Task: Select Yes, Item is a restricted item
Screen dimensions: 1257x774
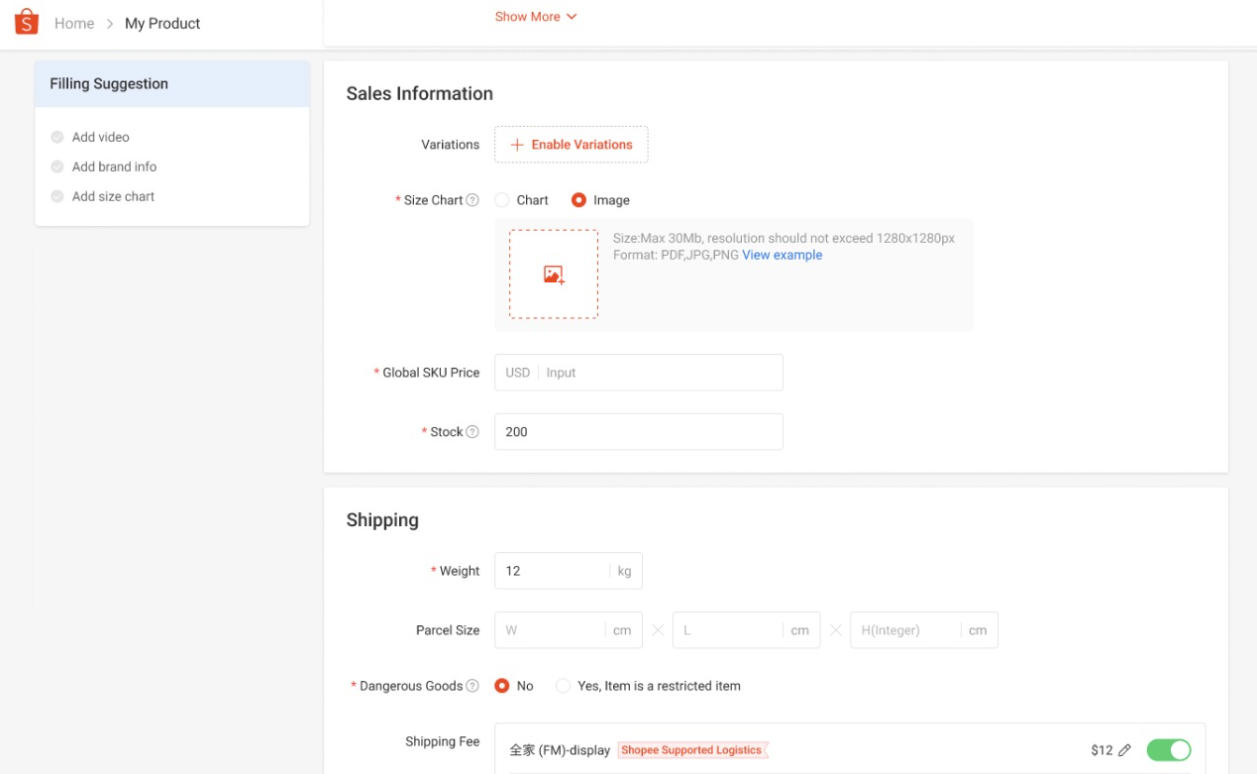Action: (x=563, y=686)
